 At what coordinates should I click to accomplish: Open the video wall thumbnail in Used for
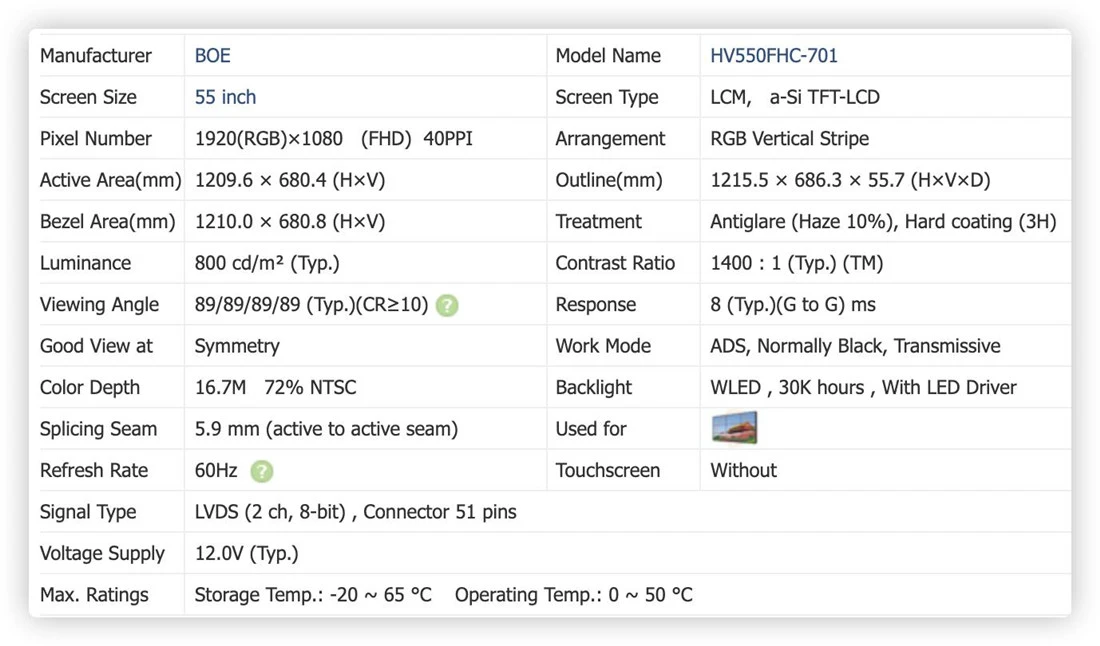pos(734,428)
